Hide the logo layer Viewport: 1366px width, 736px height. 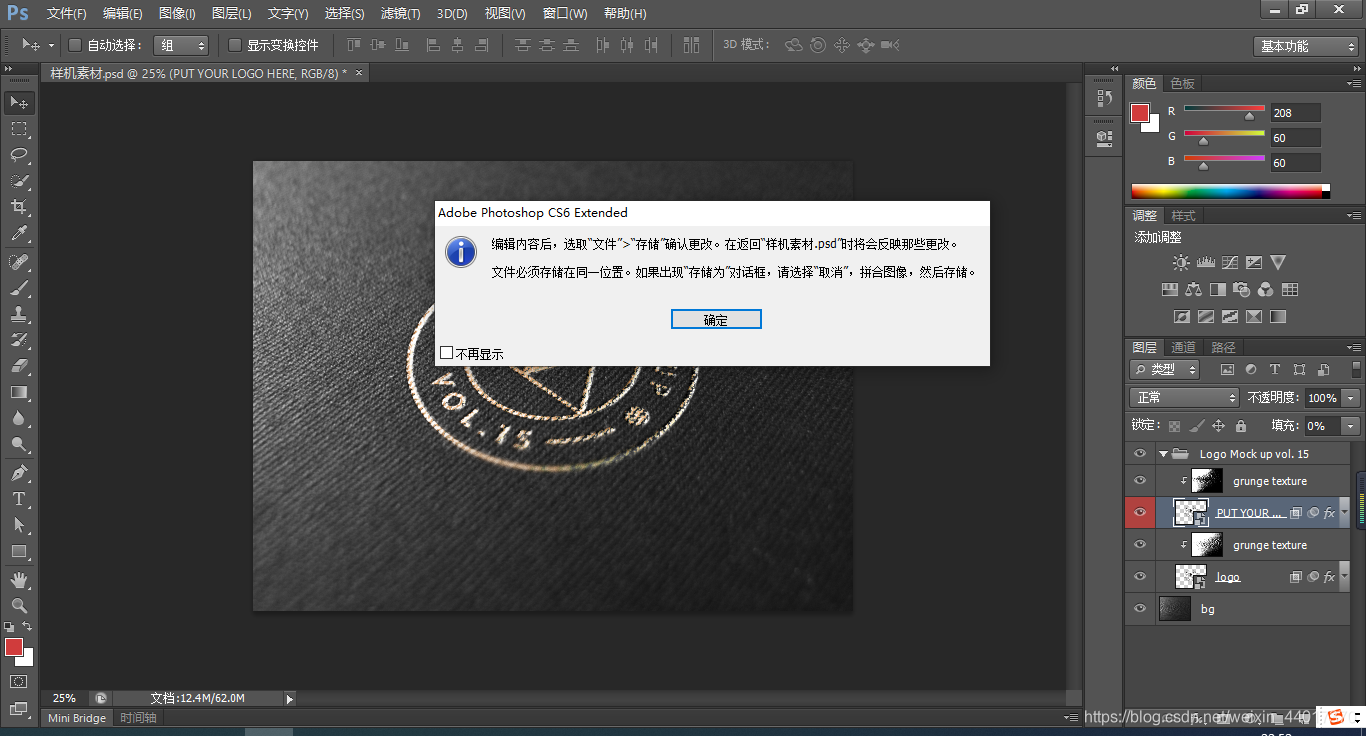[1139, 577]
